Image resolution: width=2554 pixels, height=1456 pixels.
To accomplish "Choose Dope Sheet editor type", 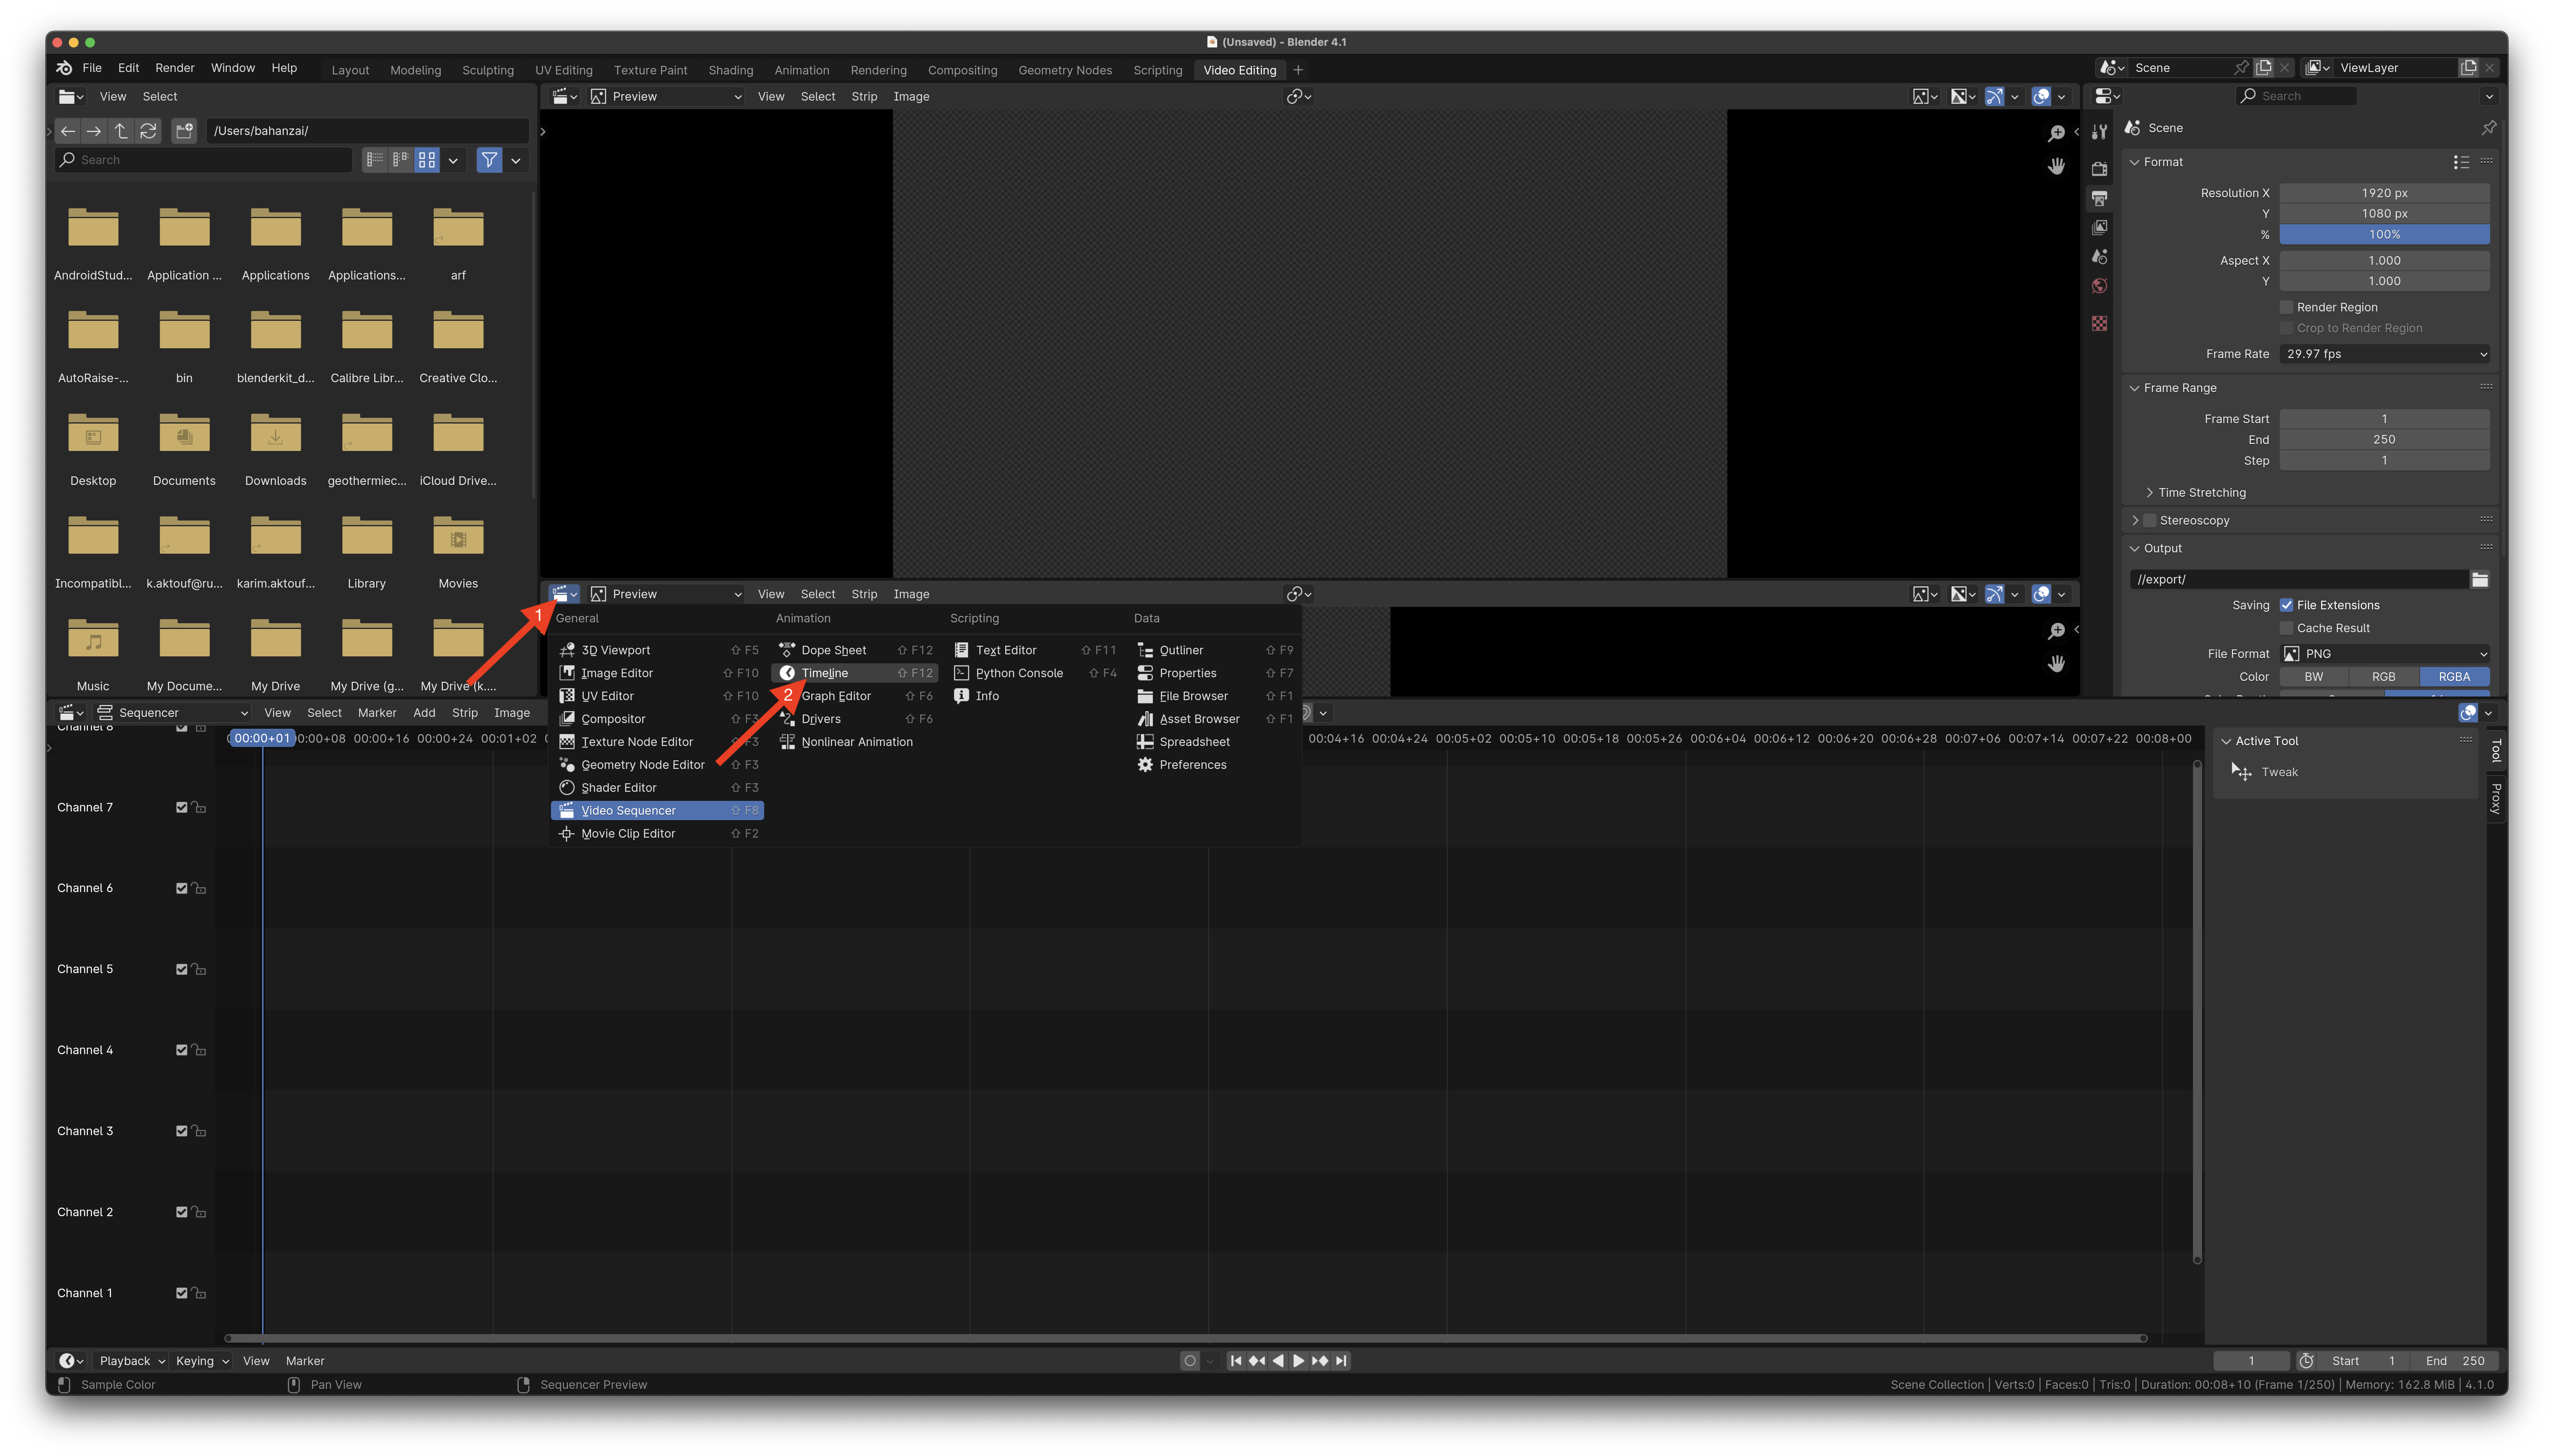I will tap(854, 650).
